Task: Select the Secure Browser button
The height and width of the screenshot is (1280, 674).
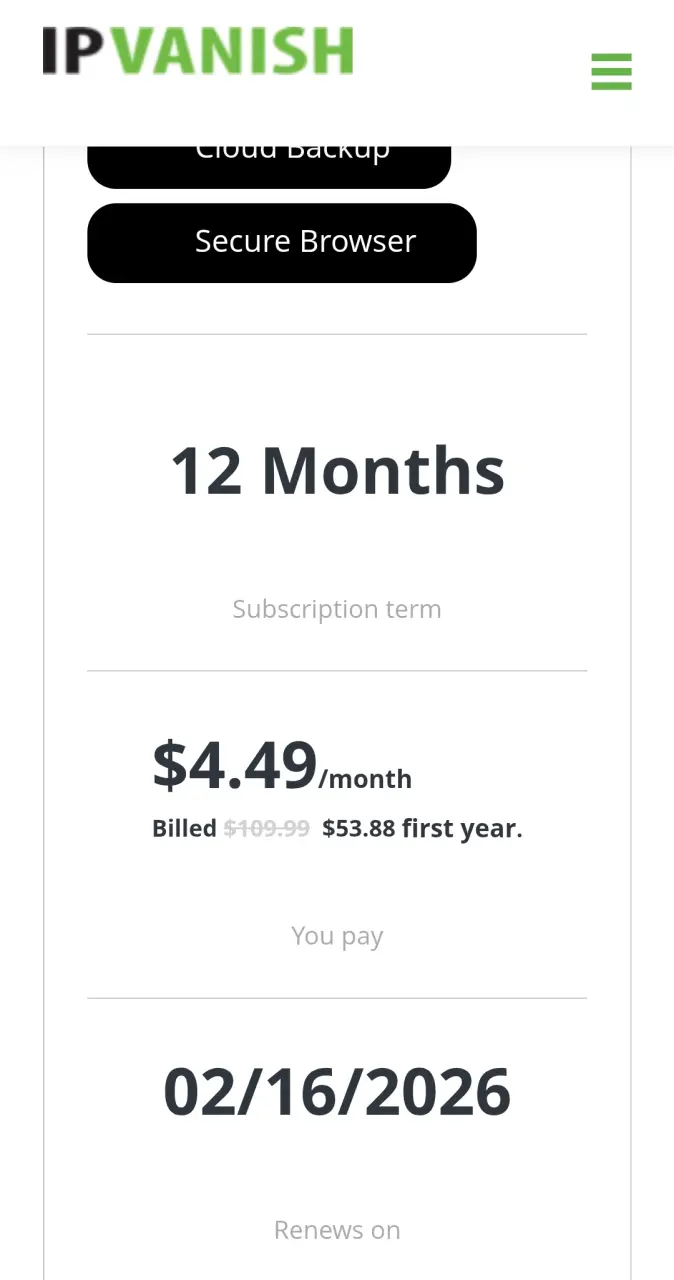Action: click(x=282, y=243)
